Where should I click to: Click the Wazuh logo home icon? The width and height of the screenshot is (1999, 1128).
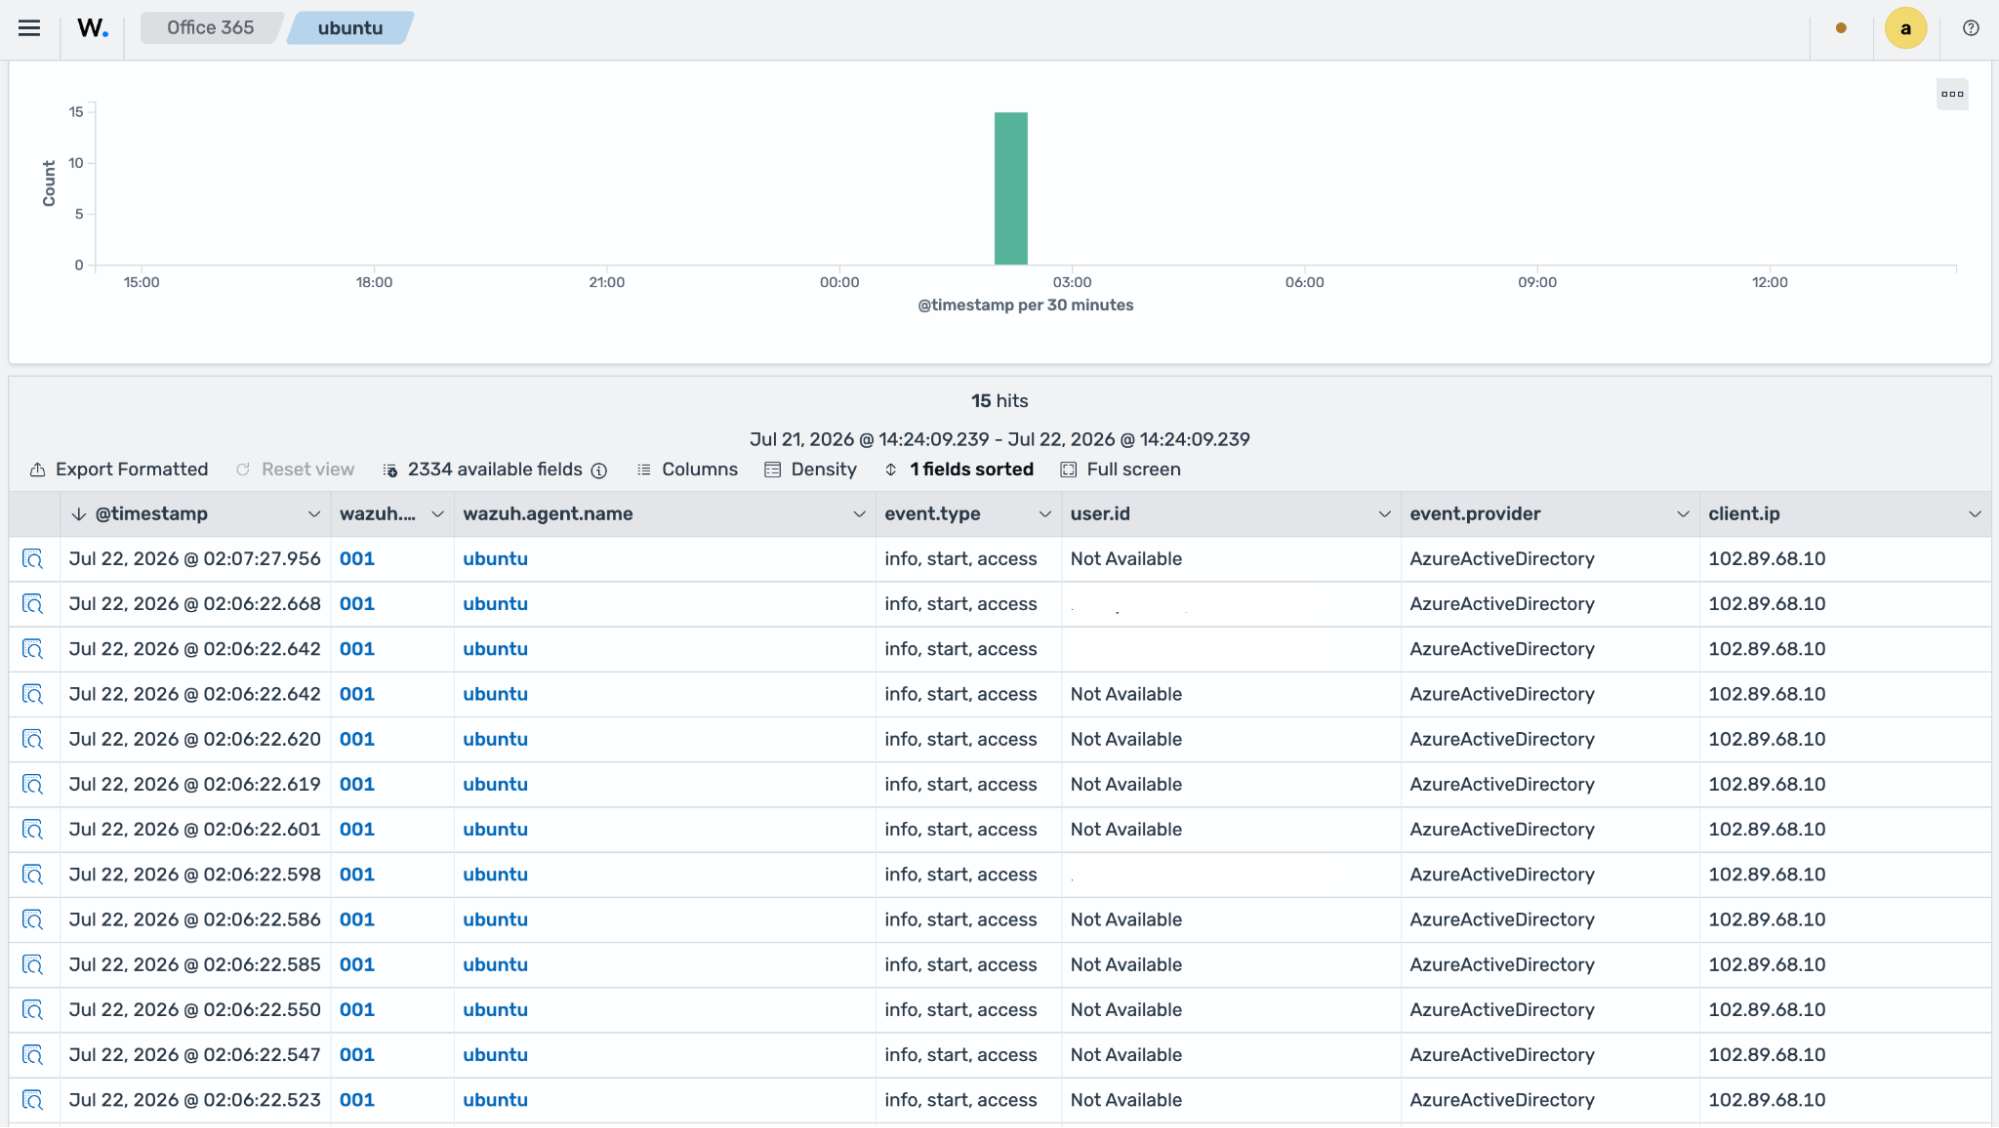tap(93, 28)
